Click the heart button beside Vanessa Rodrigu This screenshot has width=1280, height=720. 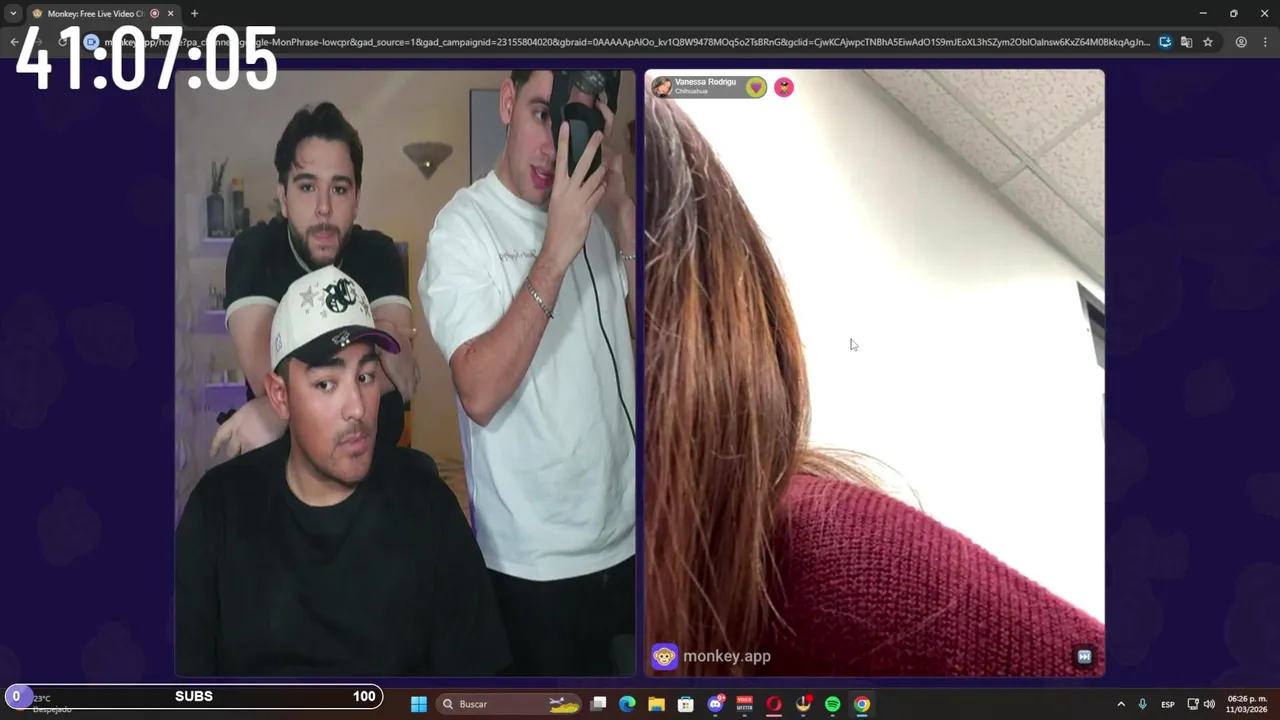[756, 88]
